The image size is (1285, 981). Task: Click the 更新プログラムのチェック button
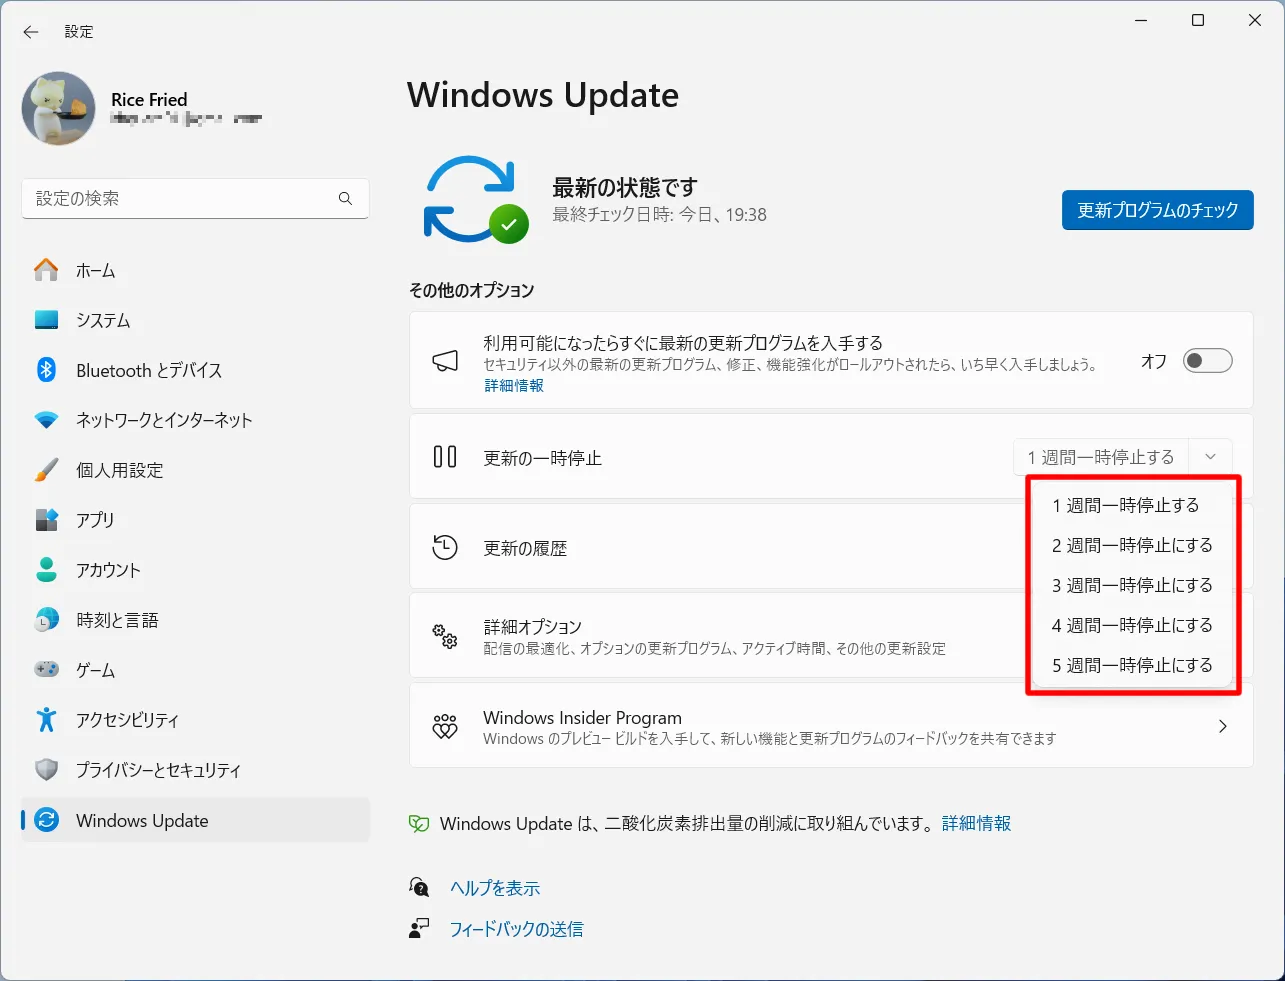pos(1158,210)
